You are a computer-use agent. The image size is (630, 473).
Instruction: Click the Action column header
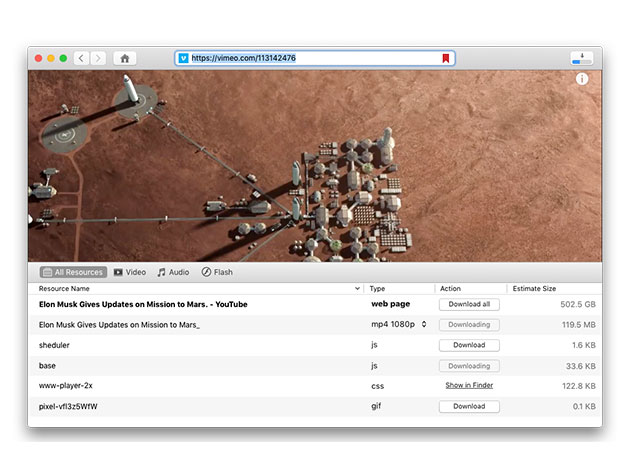[450, 289]
